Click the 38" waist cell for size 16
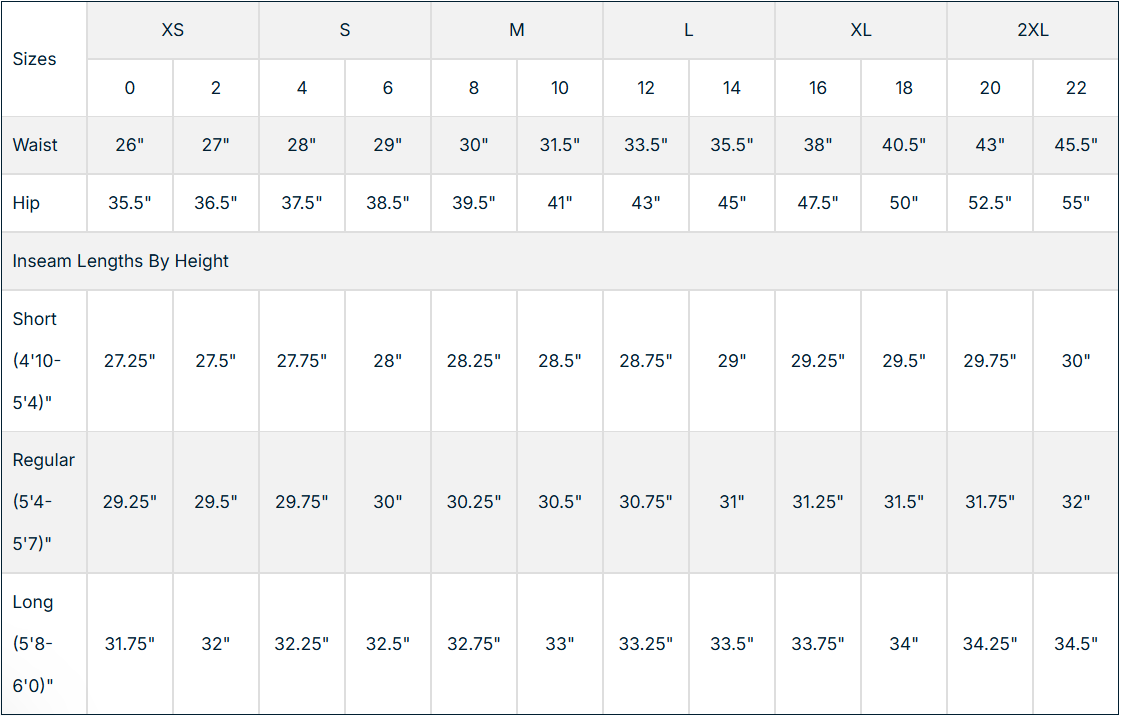The image size is (1121, 716). [x=818, y=145]
